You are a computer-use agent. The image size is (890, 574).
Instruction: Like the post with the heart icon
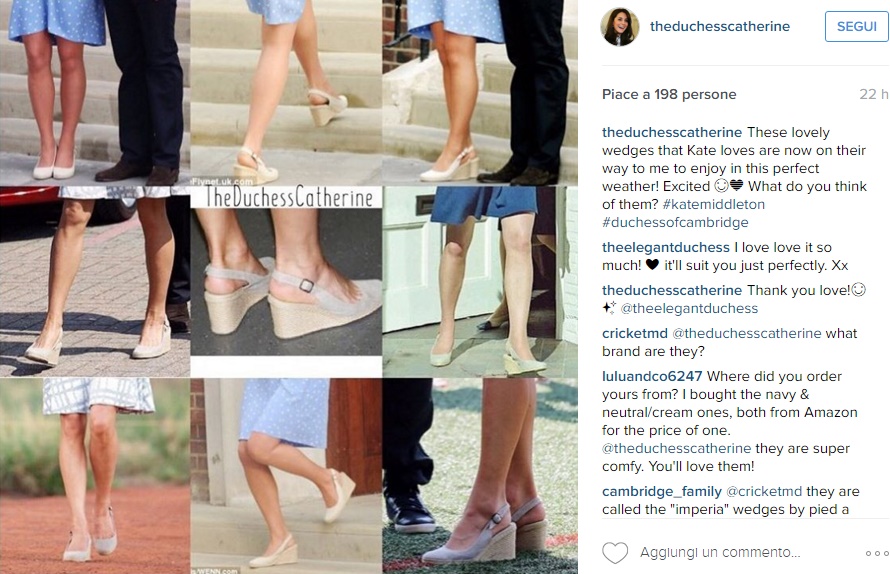[x=615, y=552]
